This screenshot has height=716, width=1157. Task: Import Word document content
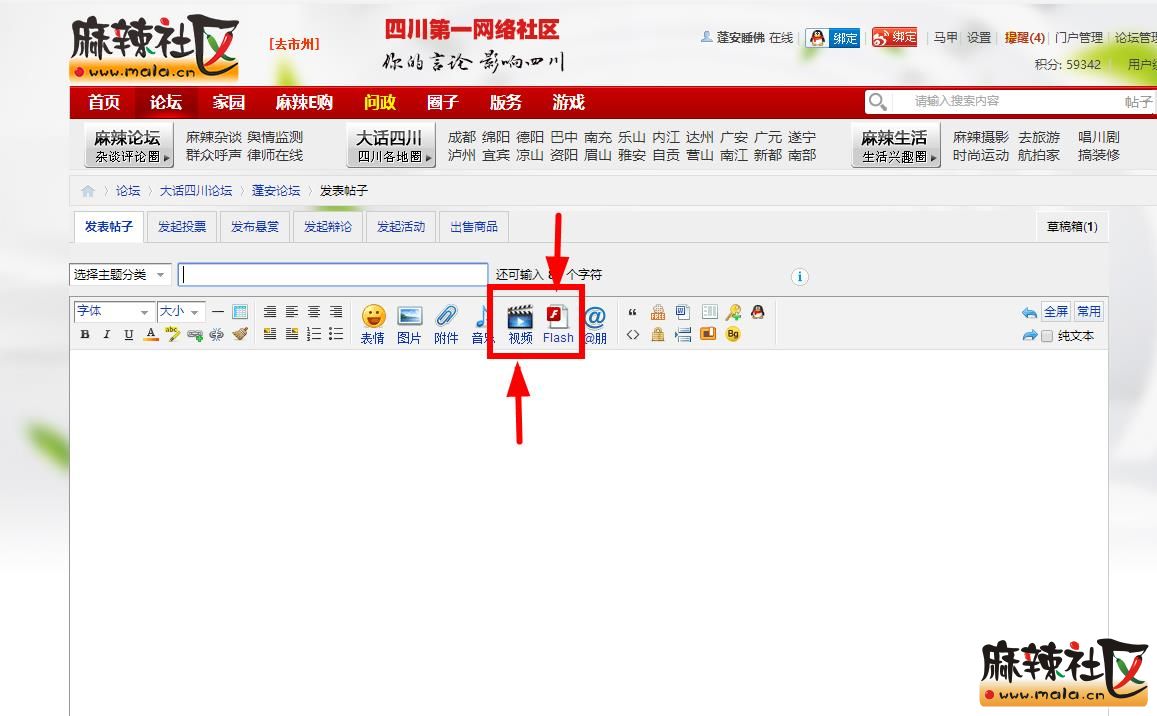click(x=683, y=312)
